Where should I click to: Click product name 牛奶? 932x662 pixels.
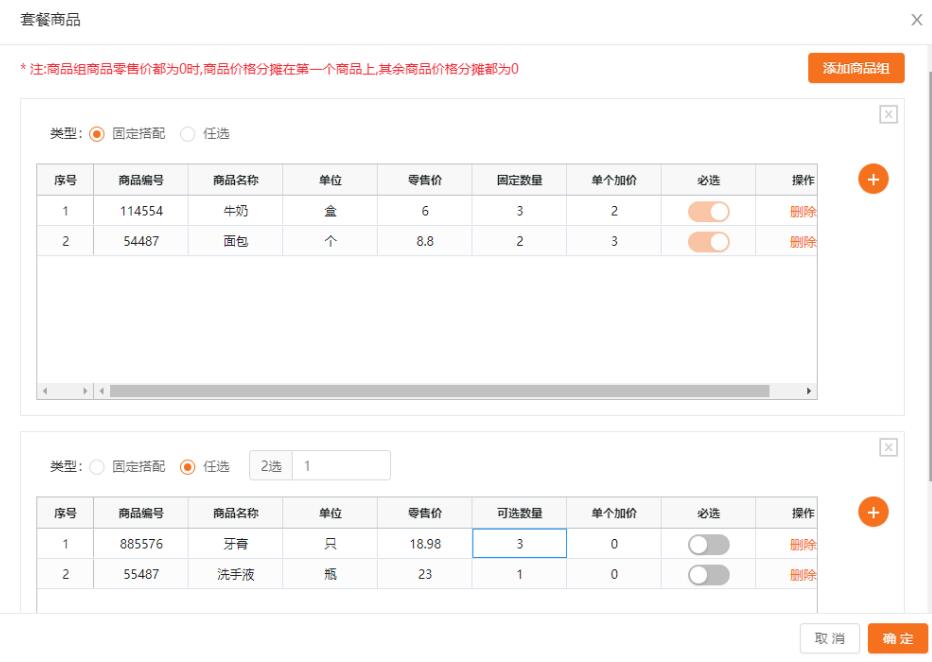tap(235, 211)
